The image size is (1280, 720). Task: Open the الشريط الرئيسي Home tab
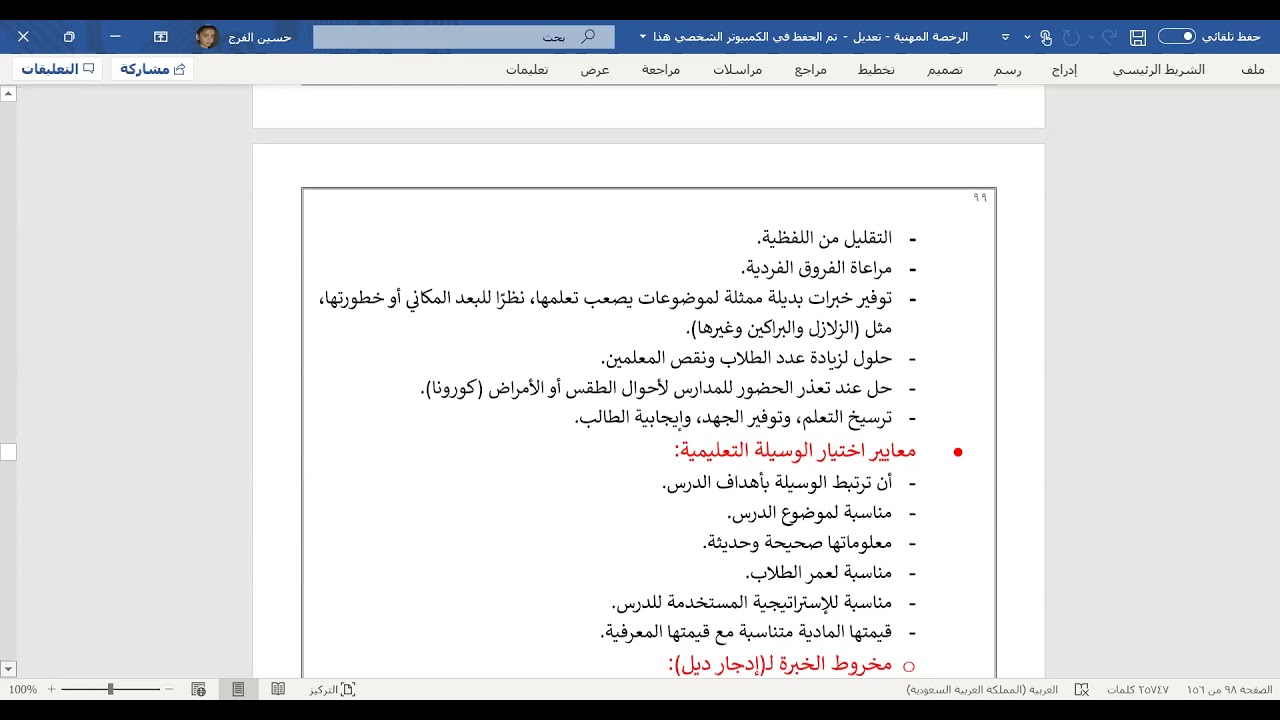pos(1159,69)
